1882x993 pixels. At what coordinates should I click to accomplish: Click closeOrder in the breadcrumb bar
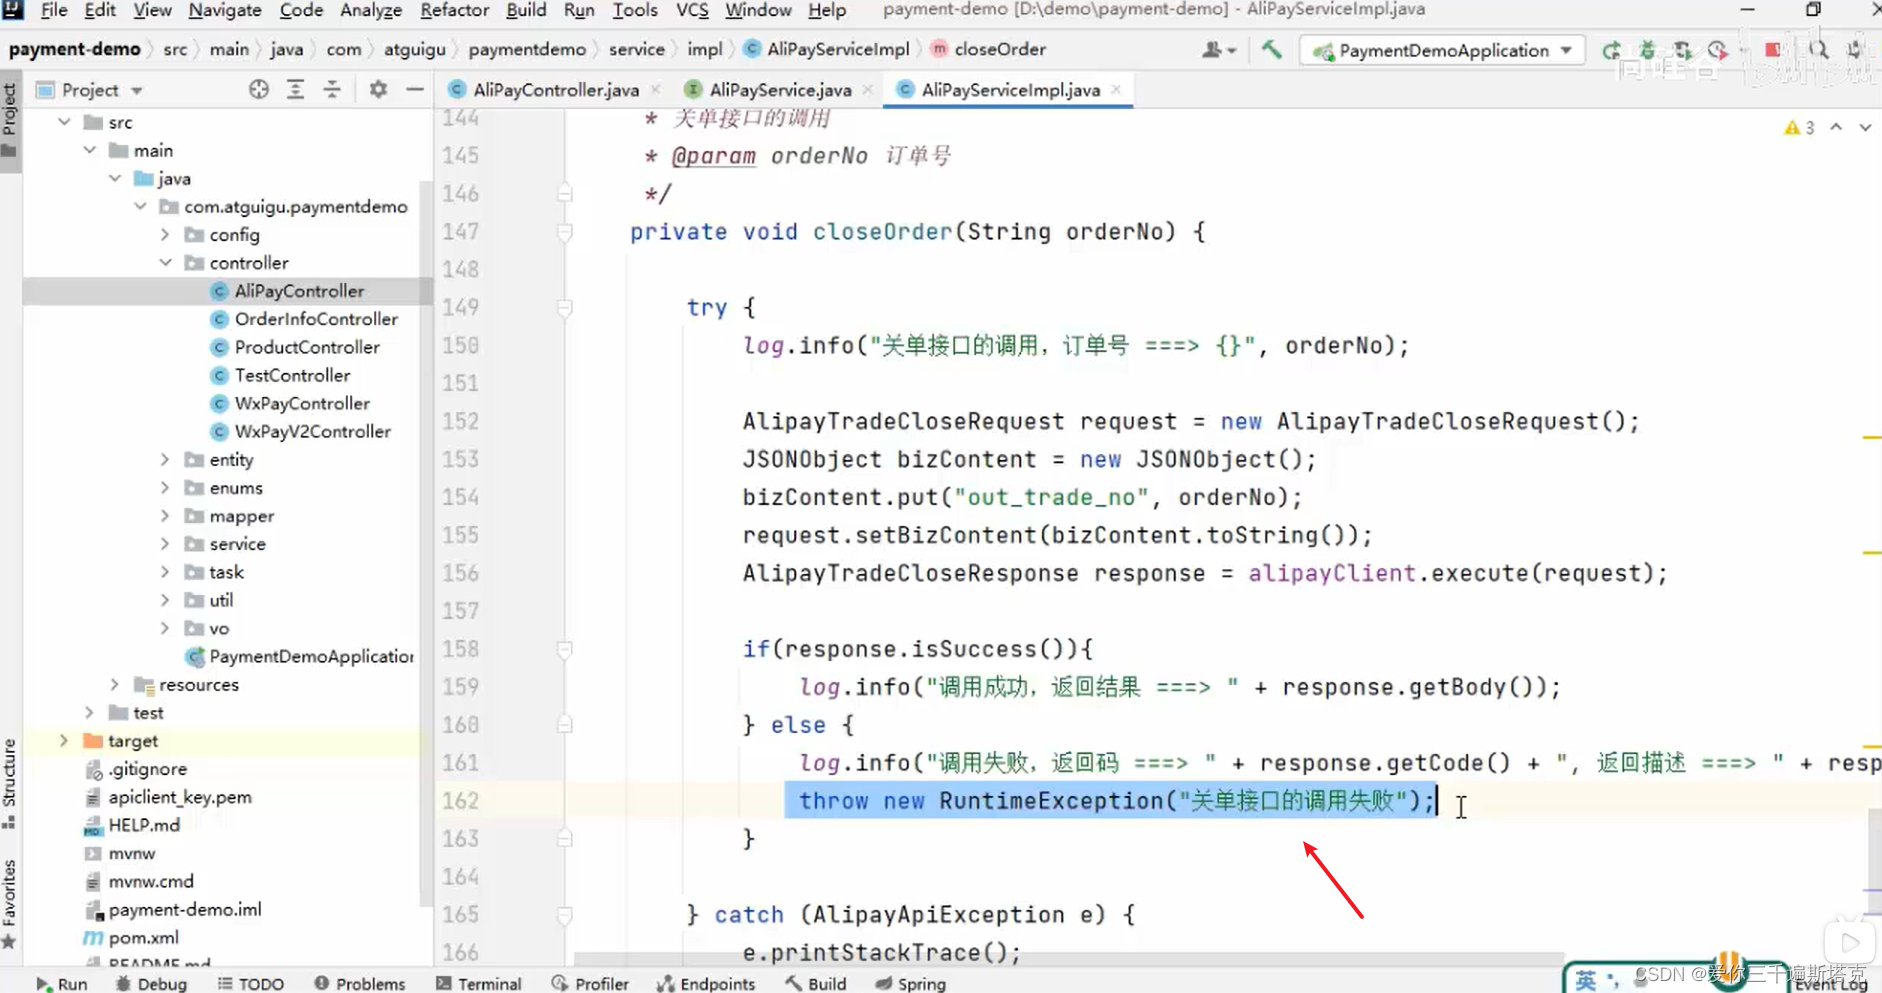click(x=1000, y=49)
